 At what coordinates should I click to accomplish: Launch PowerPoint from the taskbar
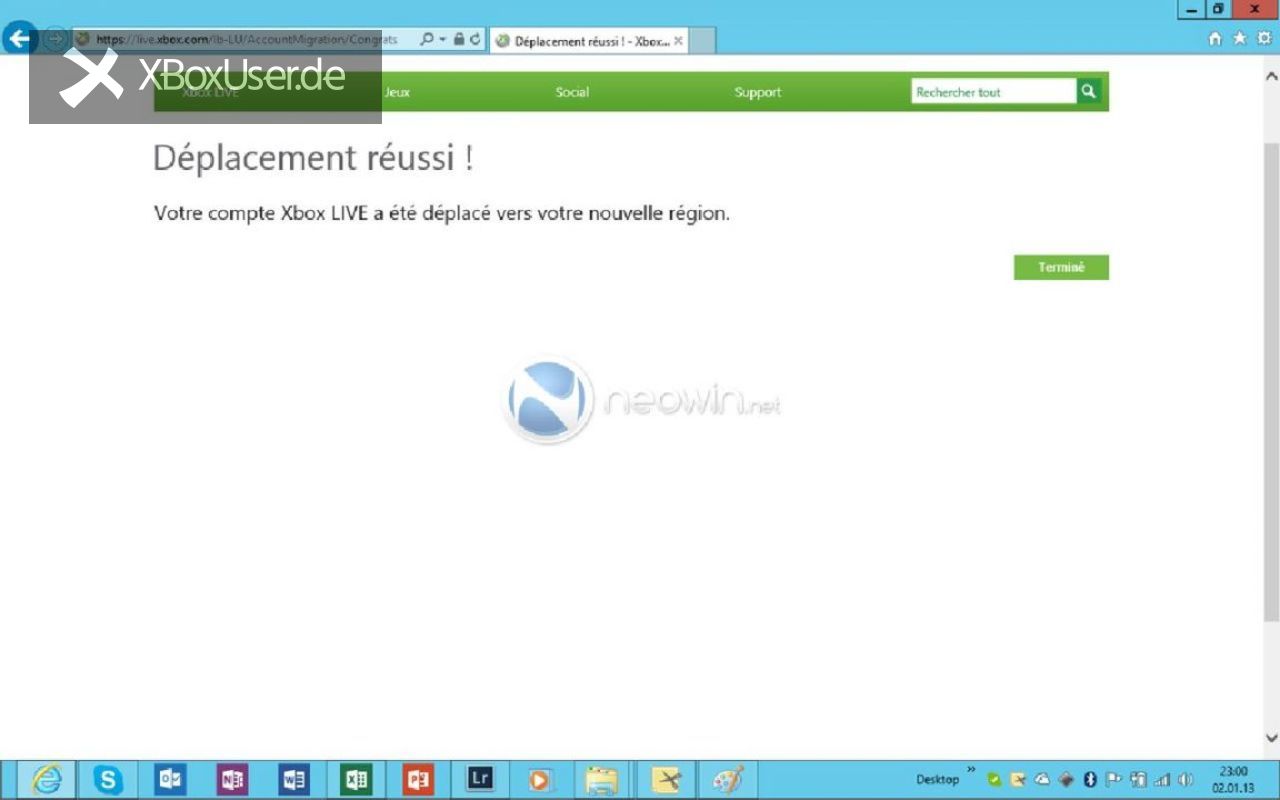(x=418, y=780)
